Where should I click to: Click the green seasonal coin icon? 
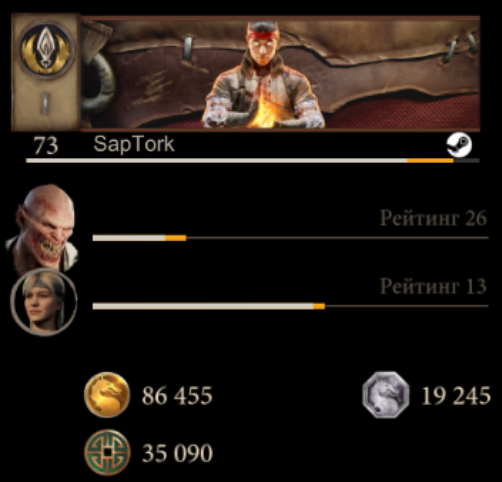107,452
